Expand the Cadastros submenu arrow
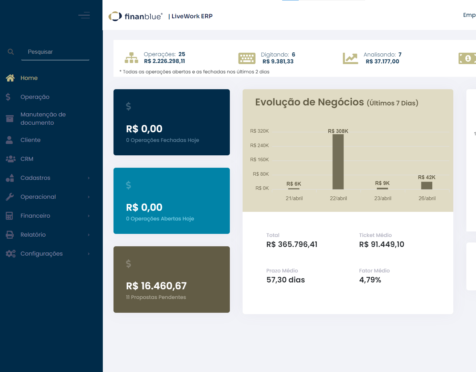The width and height of the screenshot is (476, 372). (88, 178)
